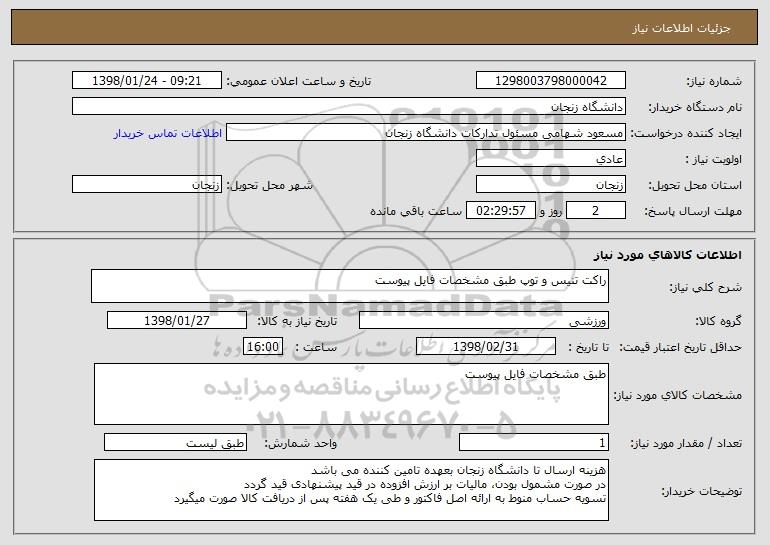Click the remaining time field 02:29:57
The width and height of the screenshot is (770, 545).
tap(500, 211)
